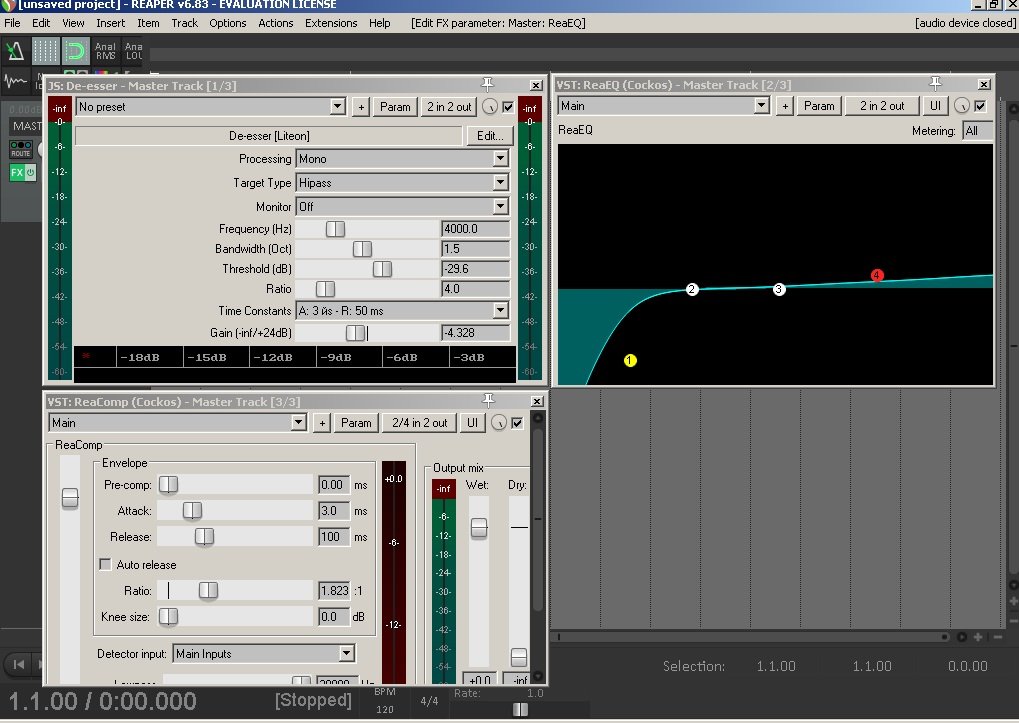
Task: Select ReaEQ band point 2
Action: (692, 290)
